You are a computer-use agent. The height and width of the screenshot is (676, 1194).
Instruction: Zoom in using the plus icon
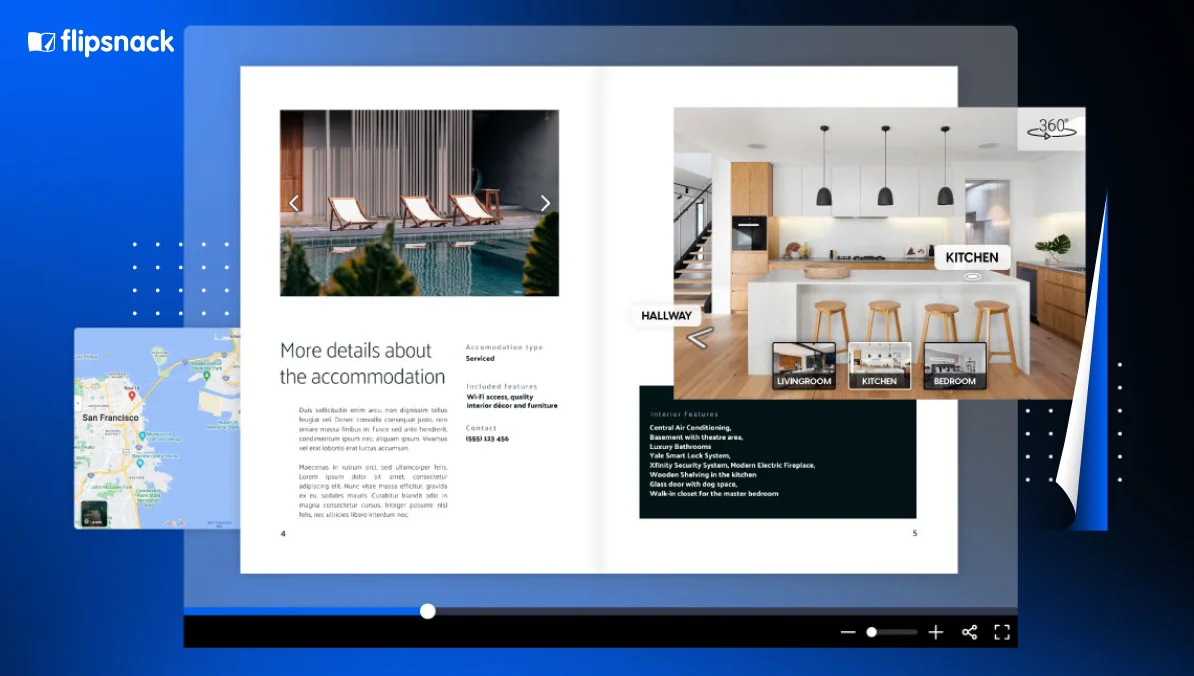(x=936, y=632)
